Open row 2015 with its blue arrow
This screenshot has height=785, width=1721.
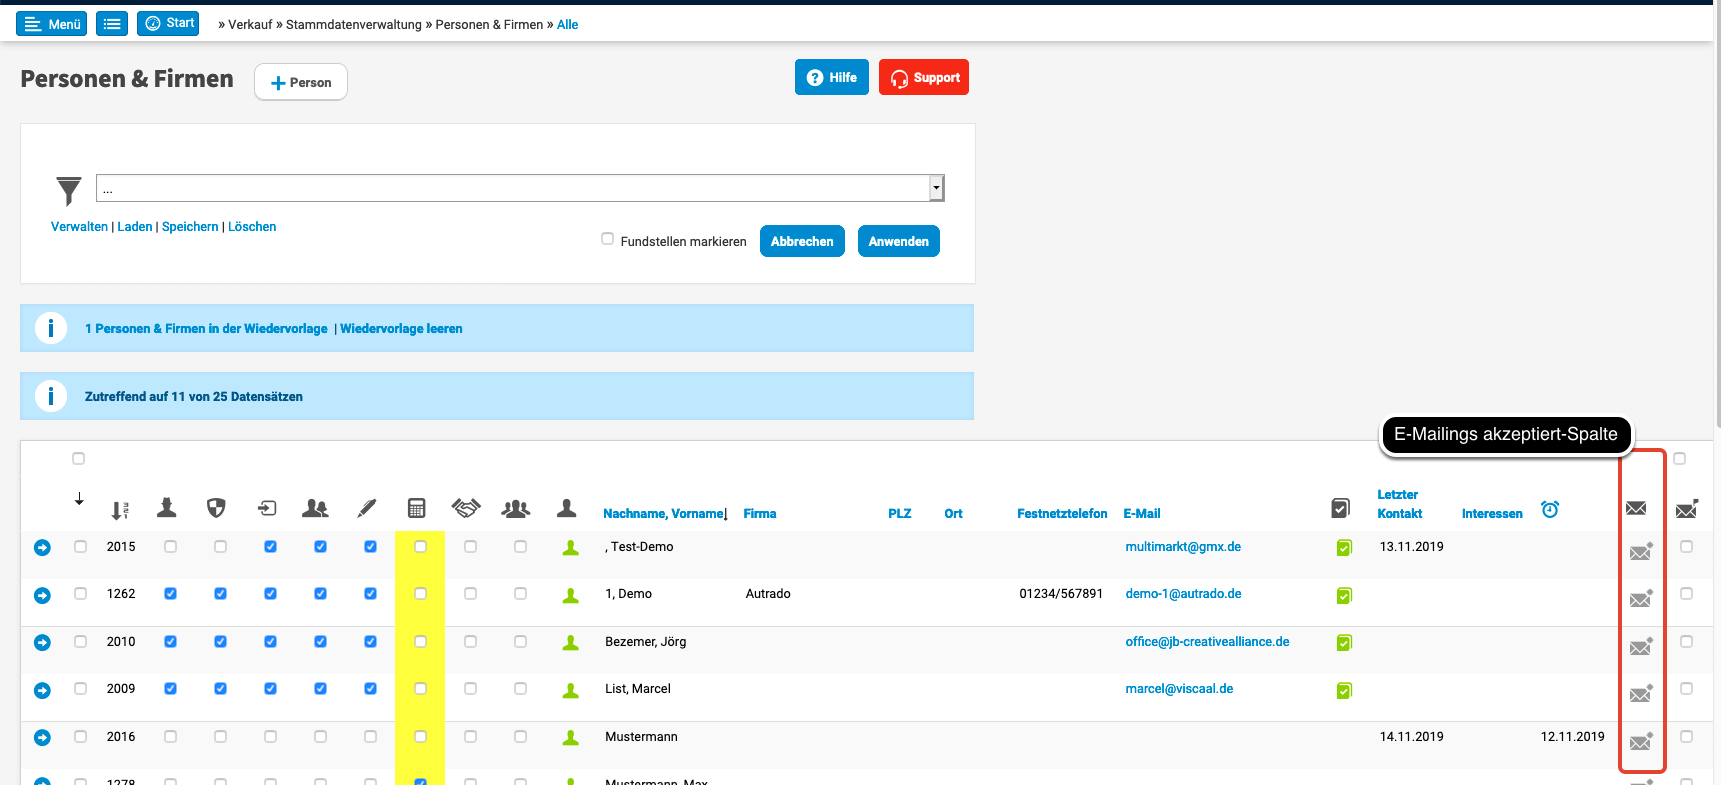42,548
